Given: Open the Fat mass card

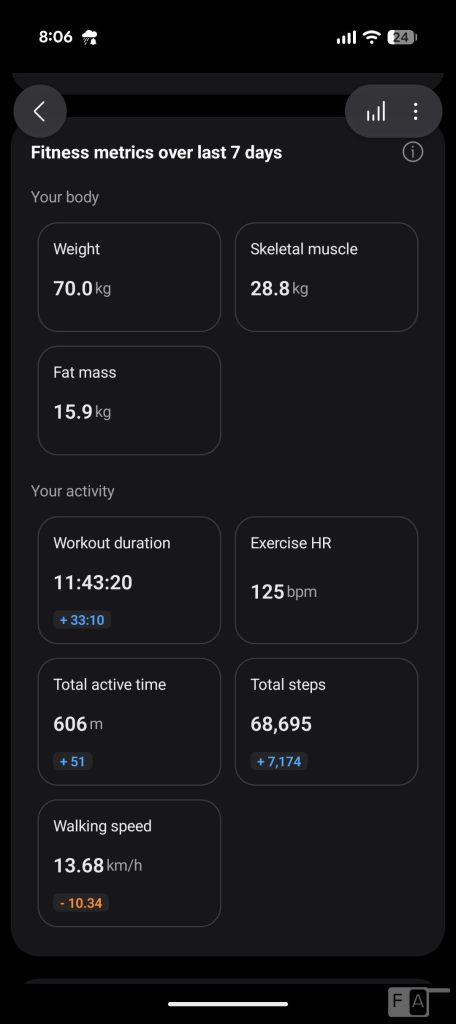Looking at the screenshot, I should [x=129, y=400].
